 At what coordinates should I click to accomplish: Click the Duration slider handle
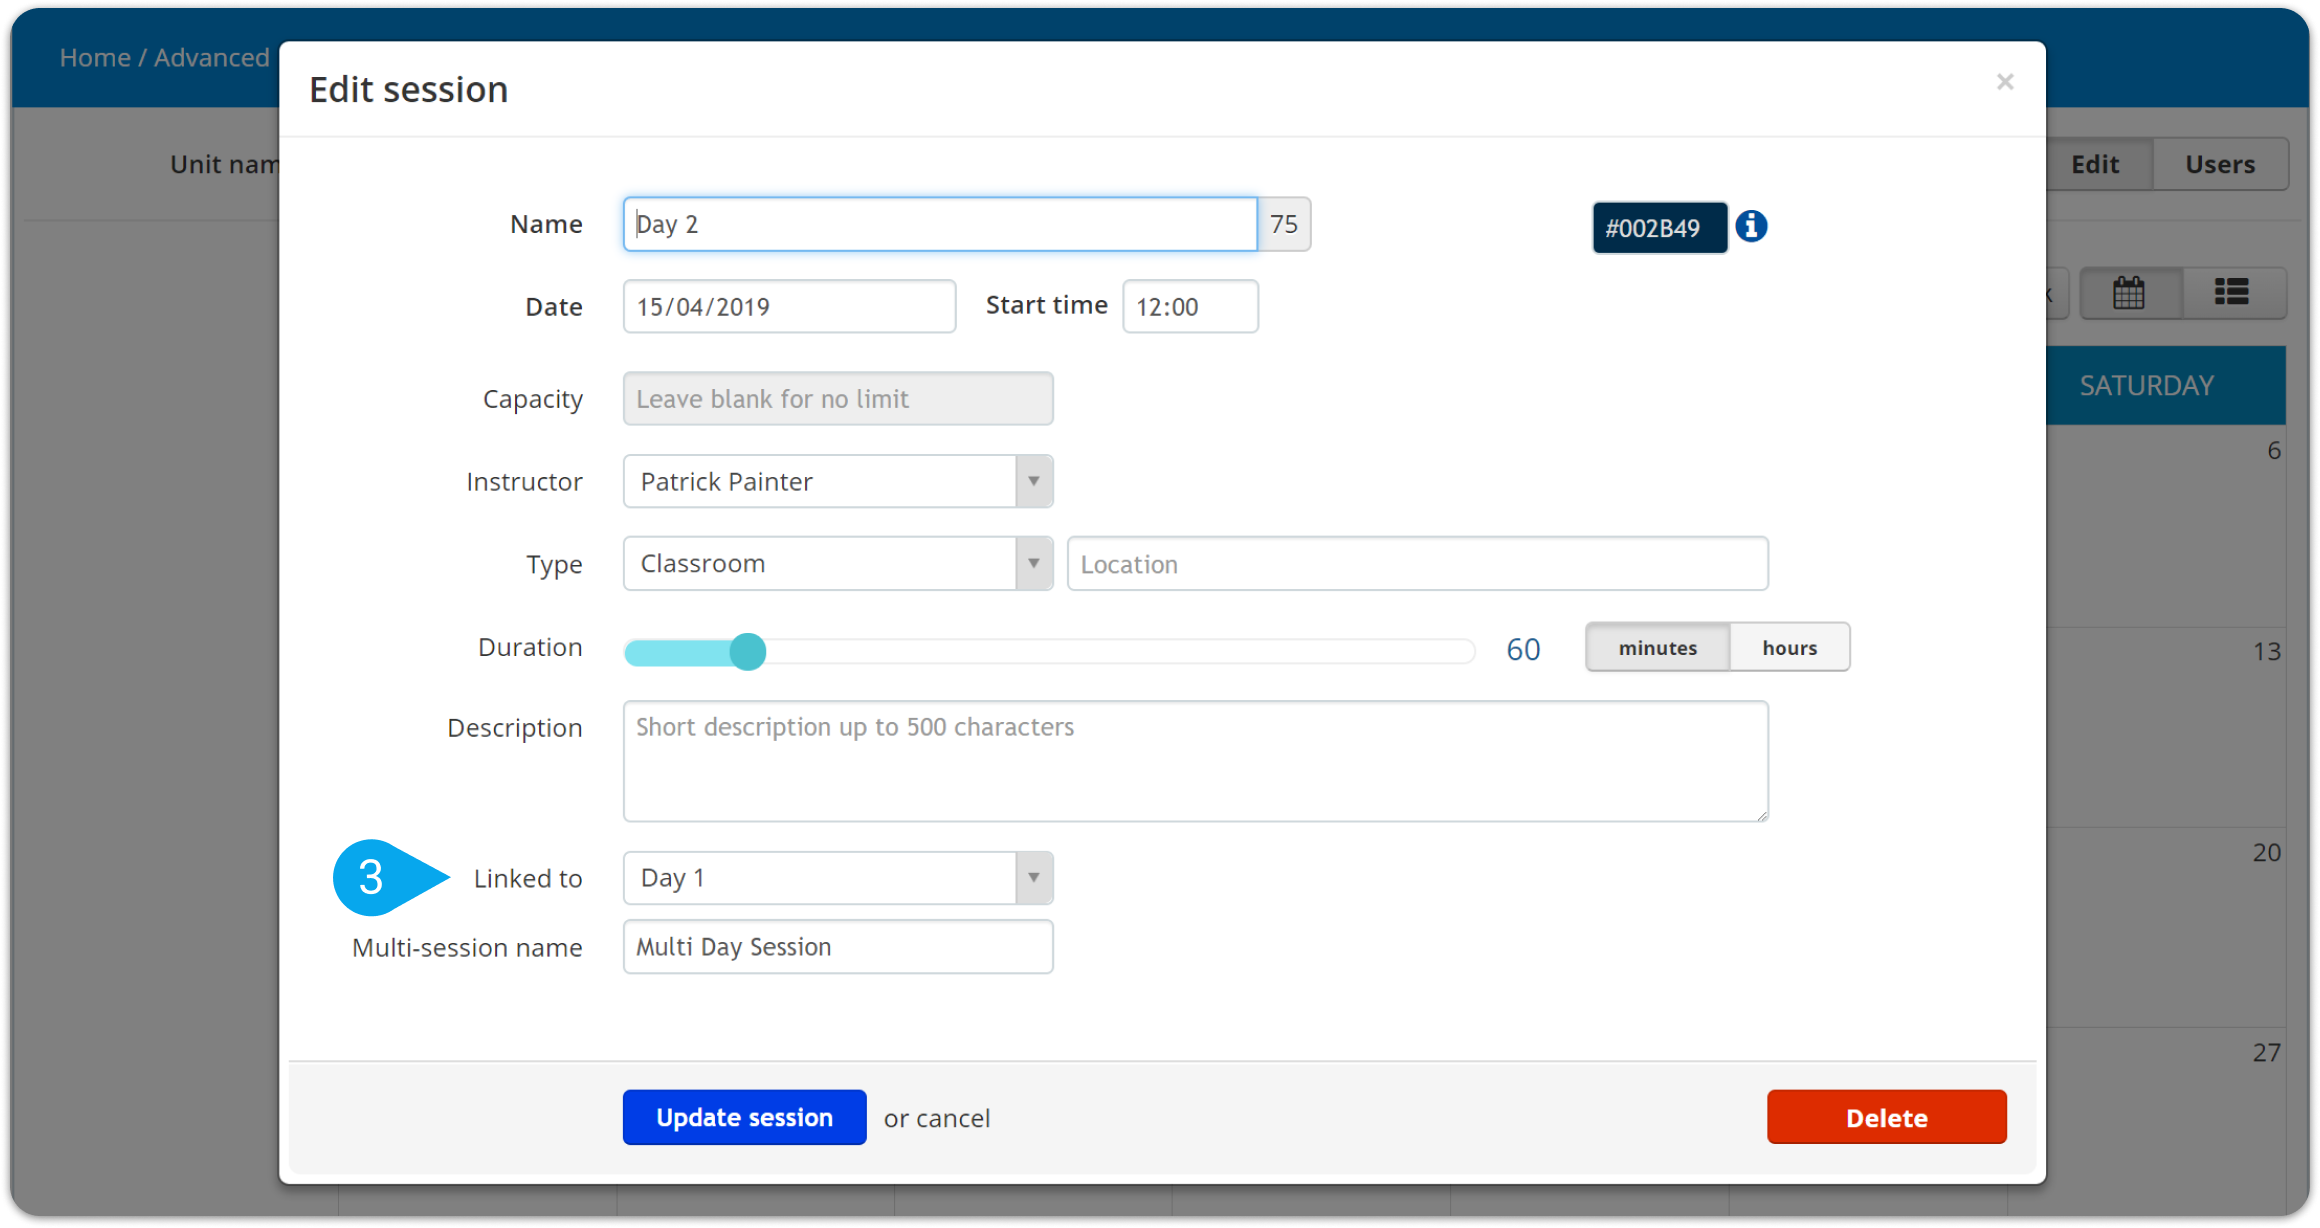(x=747, y=652)
